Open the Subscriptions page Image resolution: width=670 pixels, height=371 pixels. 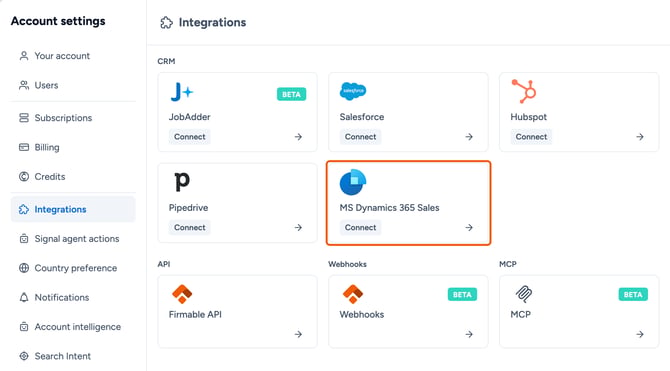[x=73, y=118]
